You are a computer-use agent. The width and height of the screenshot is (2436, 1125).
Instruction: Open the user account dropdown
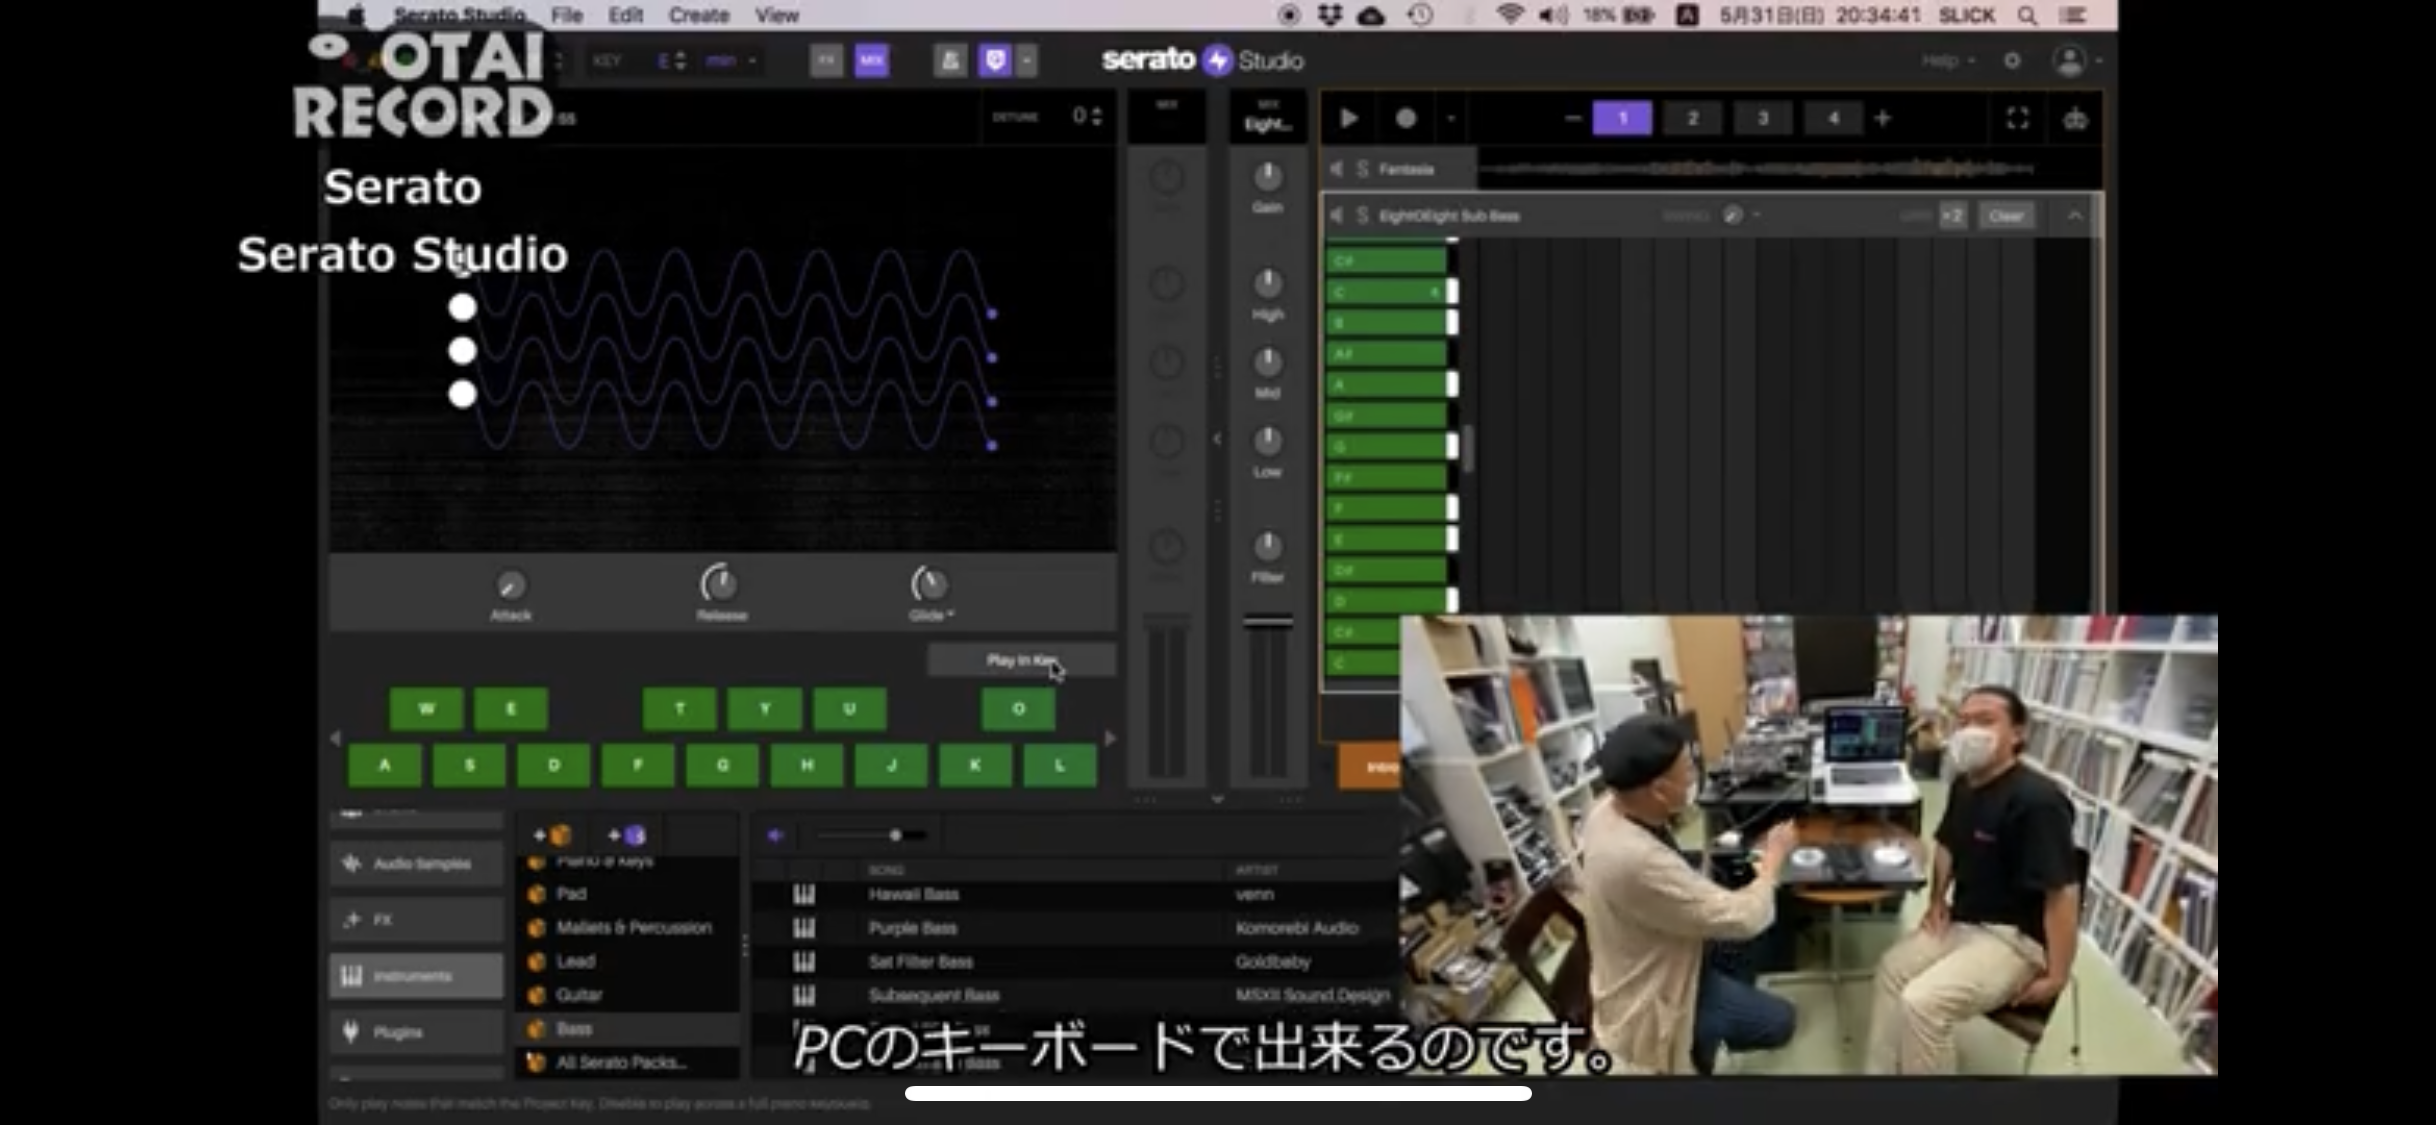pos(2077,61)
